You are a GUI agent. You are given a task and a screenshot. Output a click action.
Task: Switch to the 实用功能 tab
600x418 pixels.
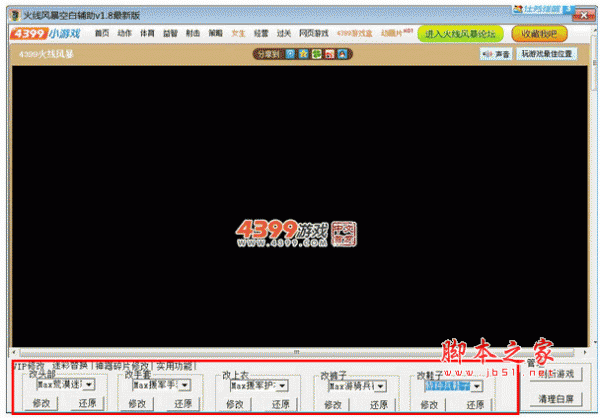[174, 366]
